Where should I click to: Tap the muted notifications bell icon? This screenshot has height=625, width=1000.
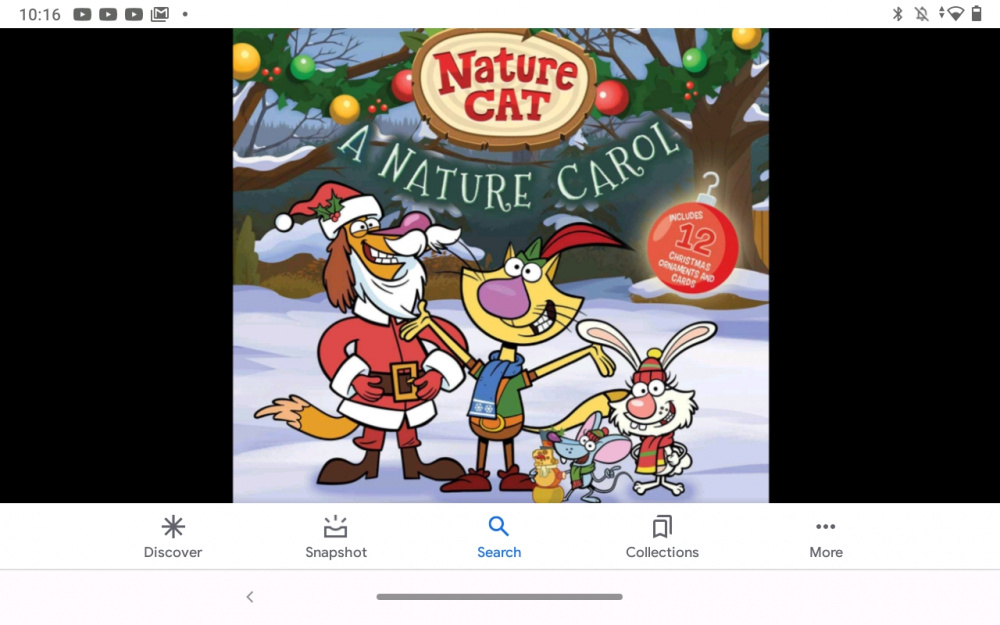click(922, 13)
